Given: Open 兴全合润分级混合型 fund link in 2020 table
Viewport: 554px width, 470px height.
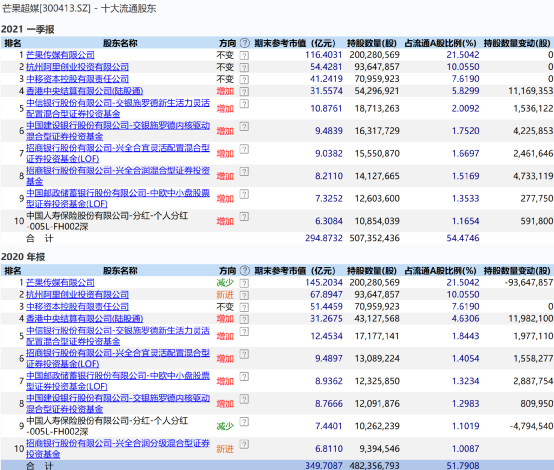Looking at the screenshot, I should coord(118,449).
